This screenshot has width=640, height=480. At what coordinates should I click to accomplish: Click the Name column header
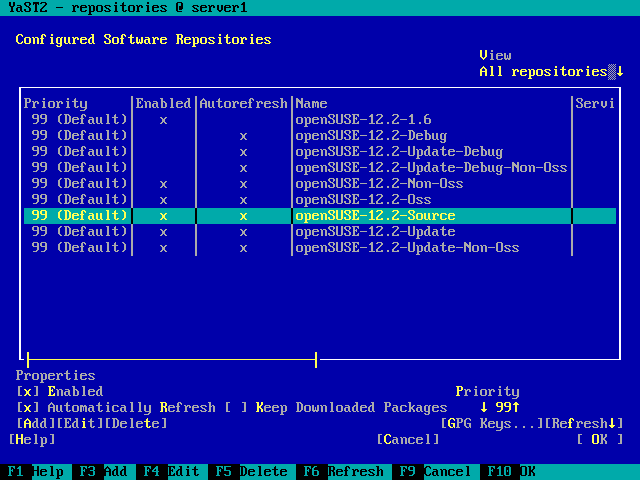pyautogui.click(x=311, y=104)
